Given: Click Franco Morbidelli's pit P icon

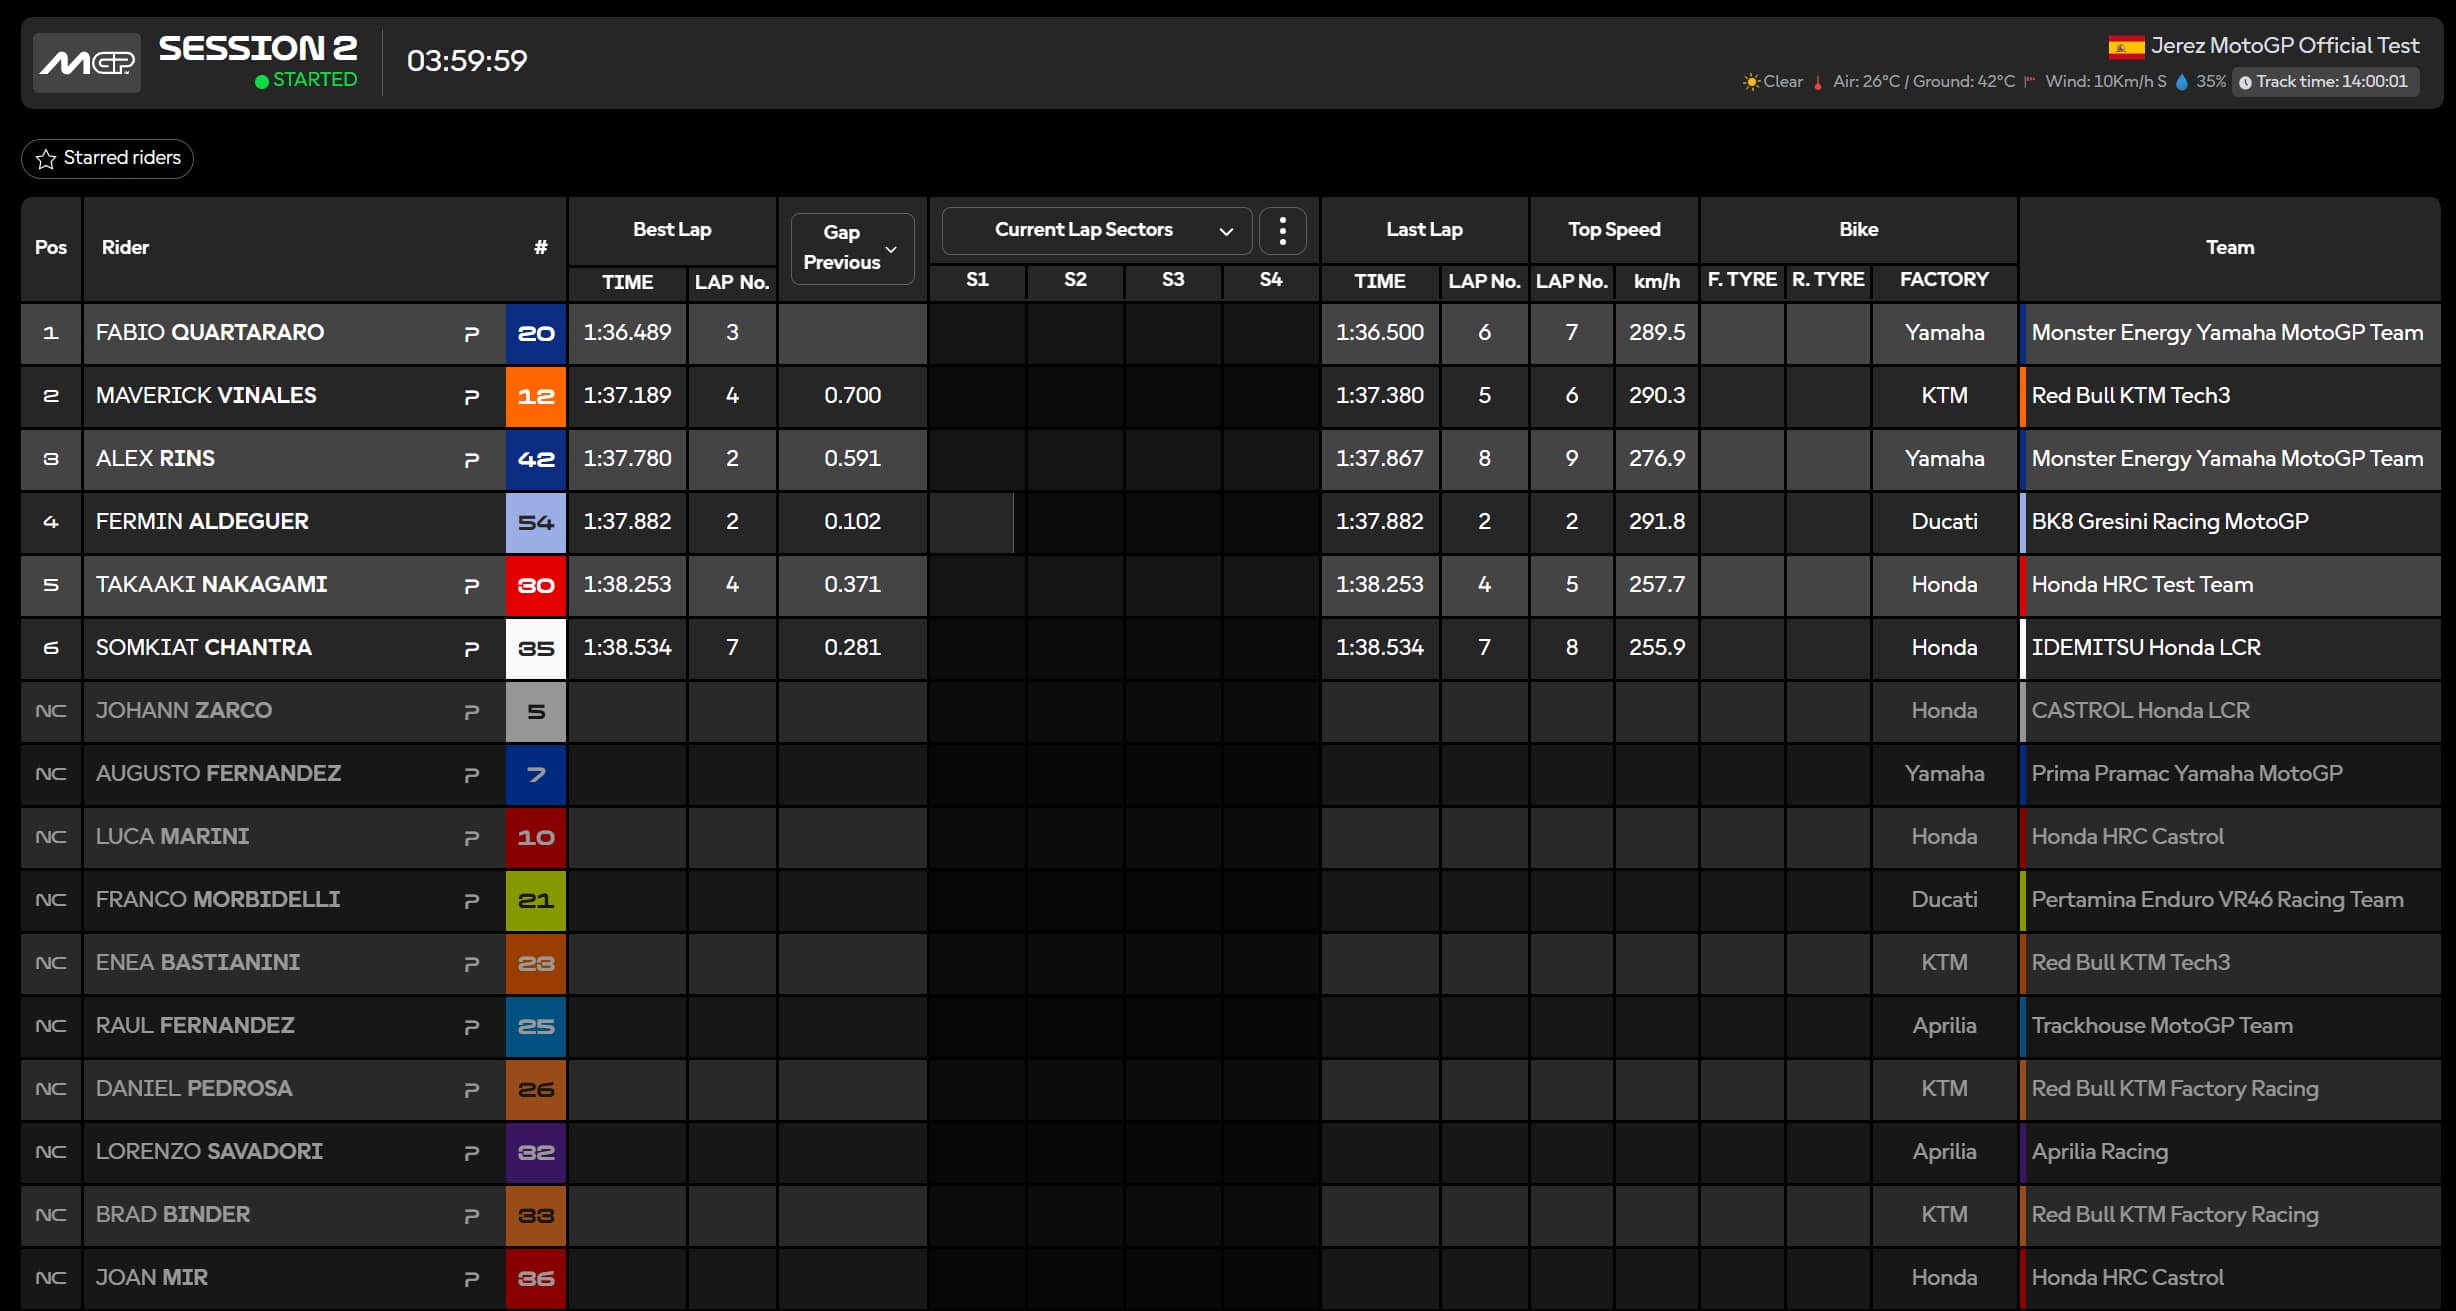Looking at the screenshot, I should (x=472, y=901).
